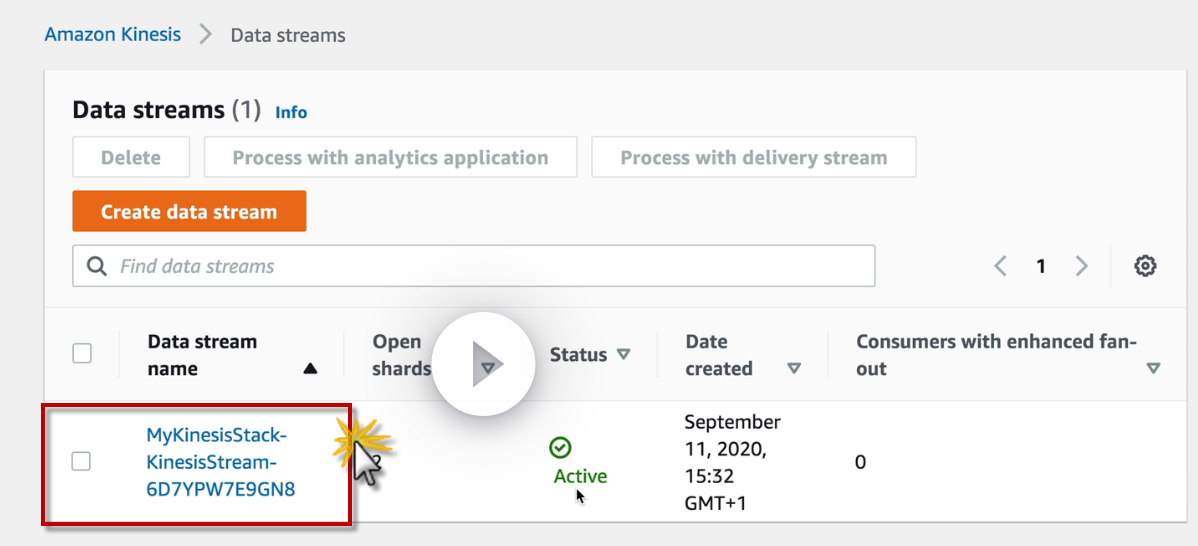Check the MyKinesisStack stream row checkbox
1198x546 pixels.
(82, 461)
